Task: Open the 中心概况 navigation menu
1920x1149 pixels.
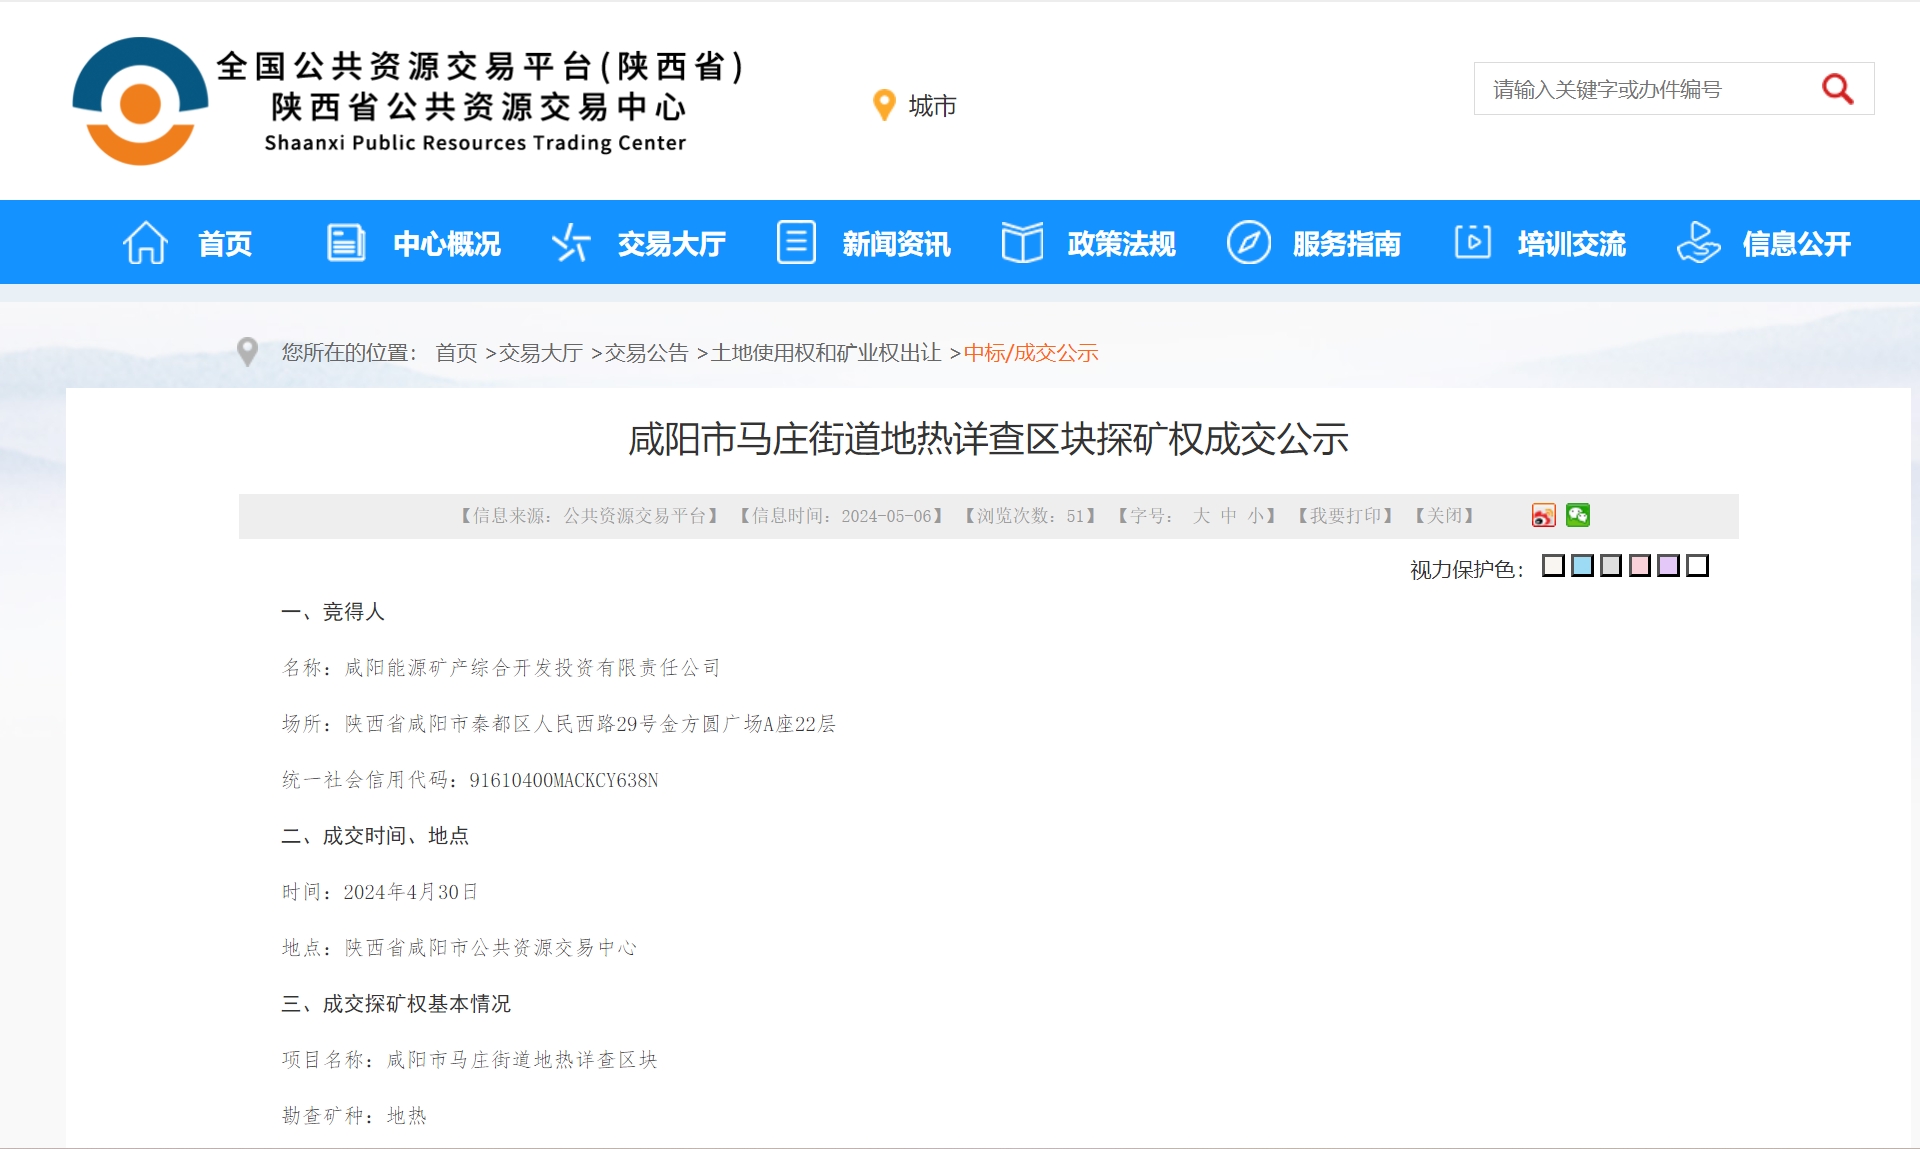Action: coord(446,244)
